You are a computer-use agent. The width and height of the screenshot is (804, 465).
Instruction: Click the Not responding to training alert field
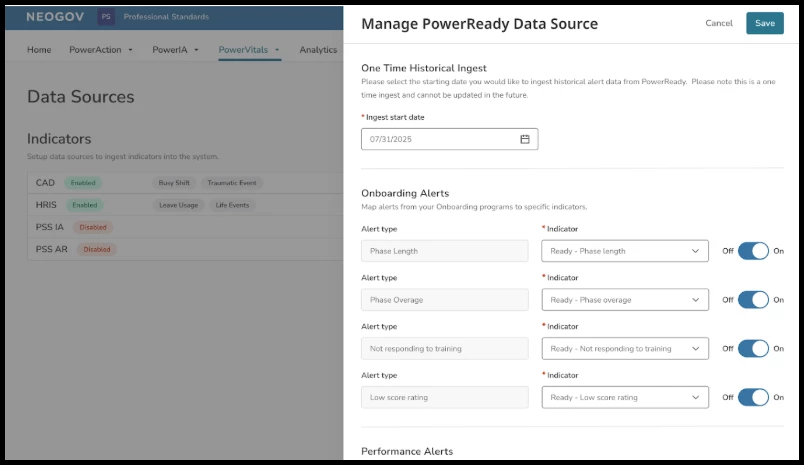coord(445,348)
